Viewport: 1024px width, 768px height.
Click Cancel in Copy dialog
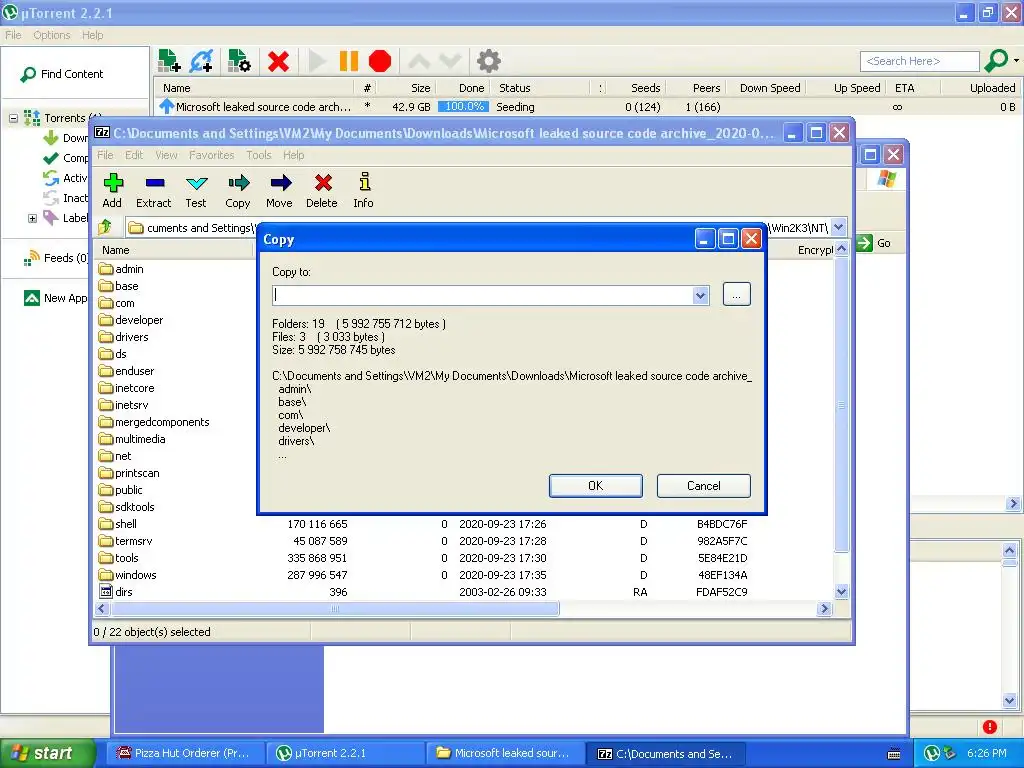tap(703, 486)
